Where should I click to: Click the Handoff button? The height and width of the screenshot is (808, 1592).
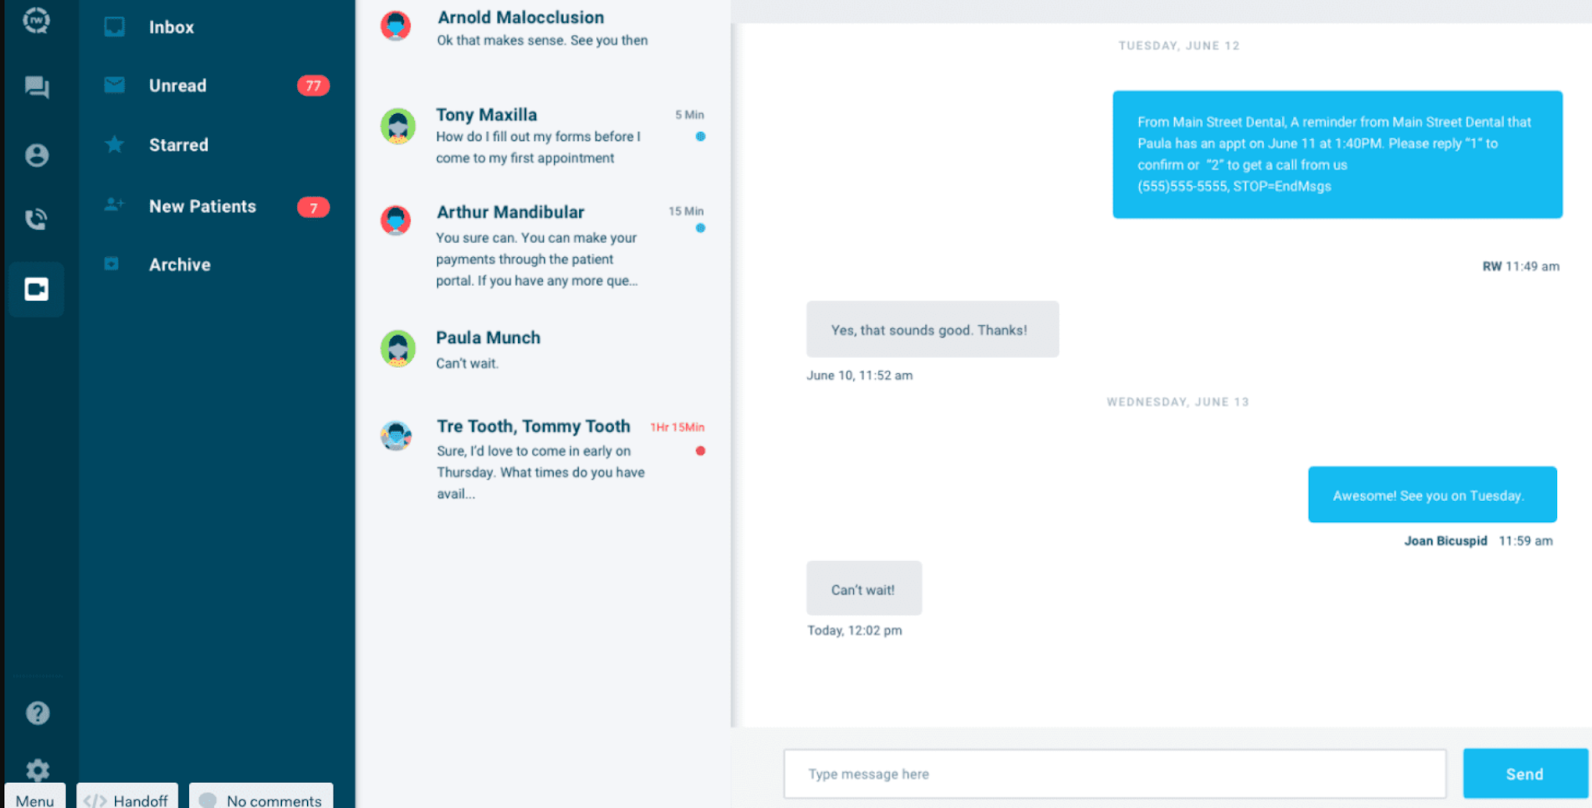[x=127, y=799]
